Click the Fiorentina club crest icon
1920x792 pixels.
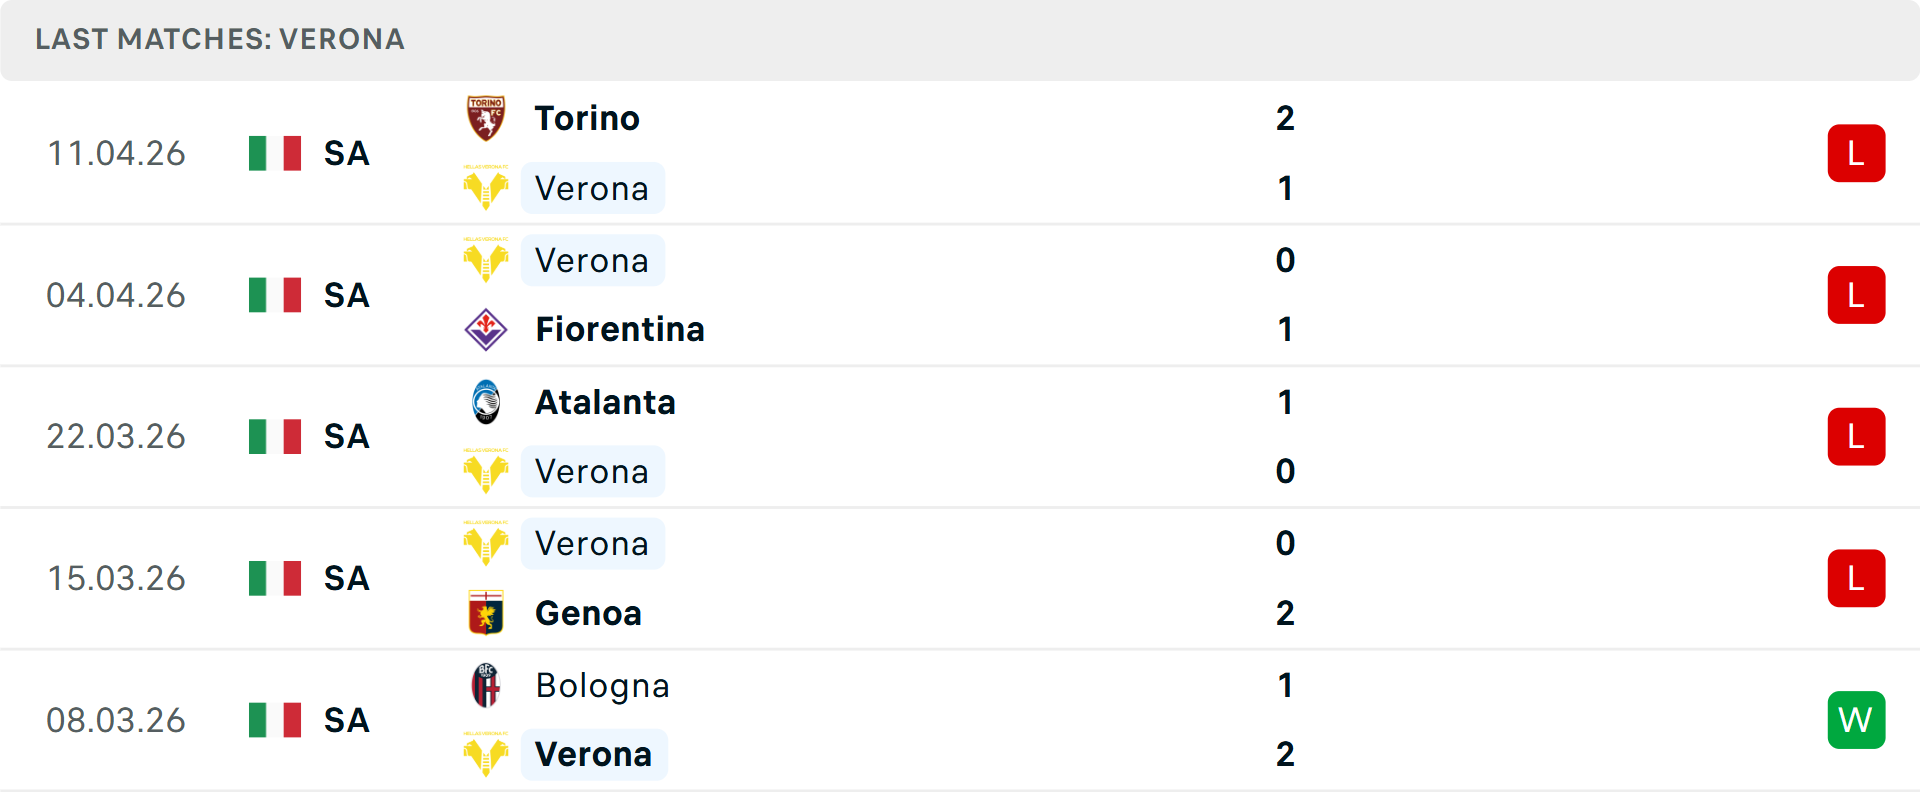point(486,329)
